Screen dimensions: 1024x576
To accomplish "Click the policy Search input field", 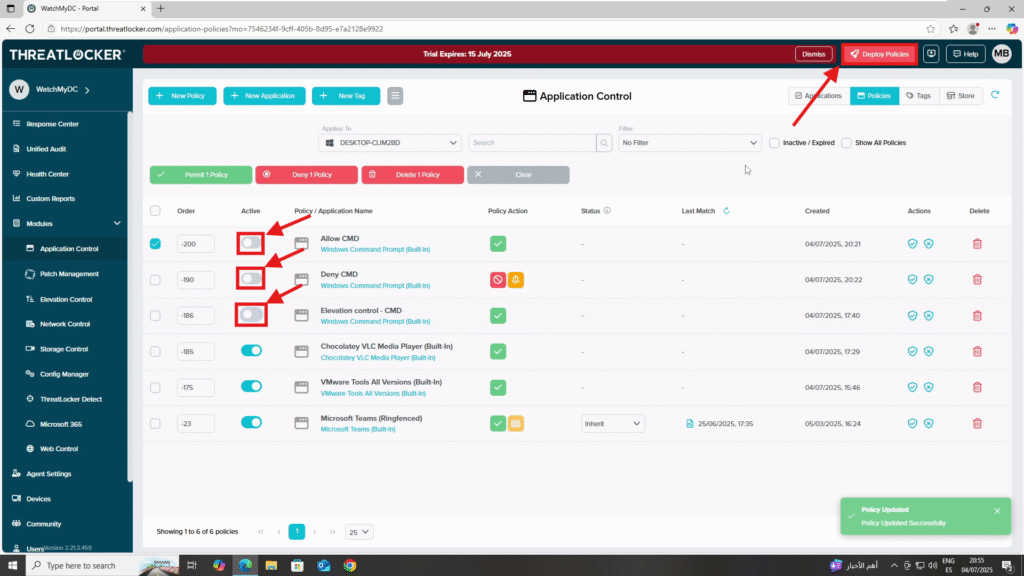I will [532, 142].
